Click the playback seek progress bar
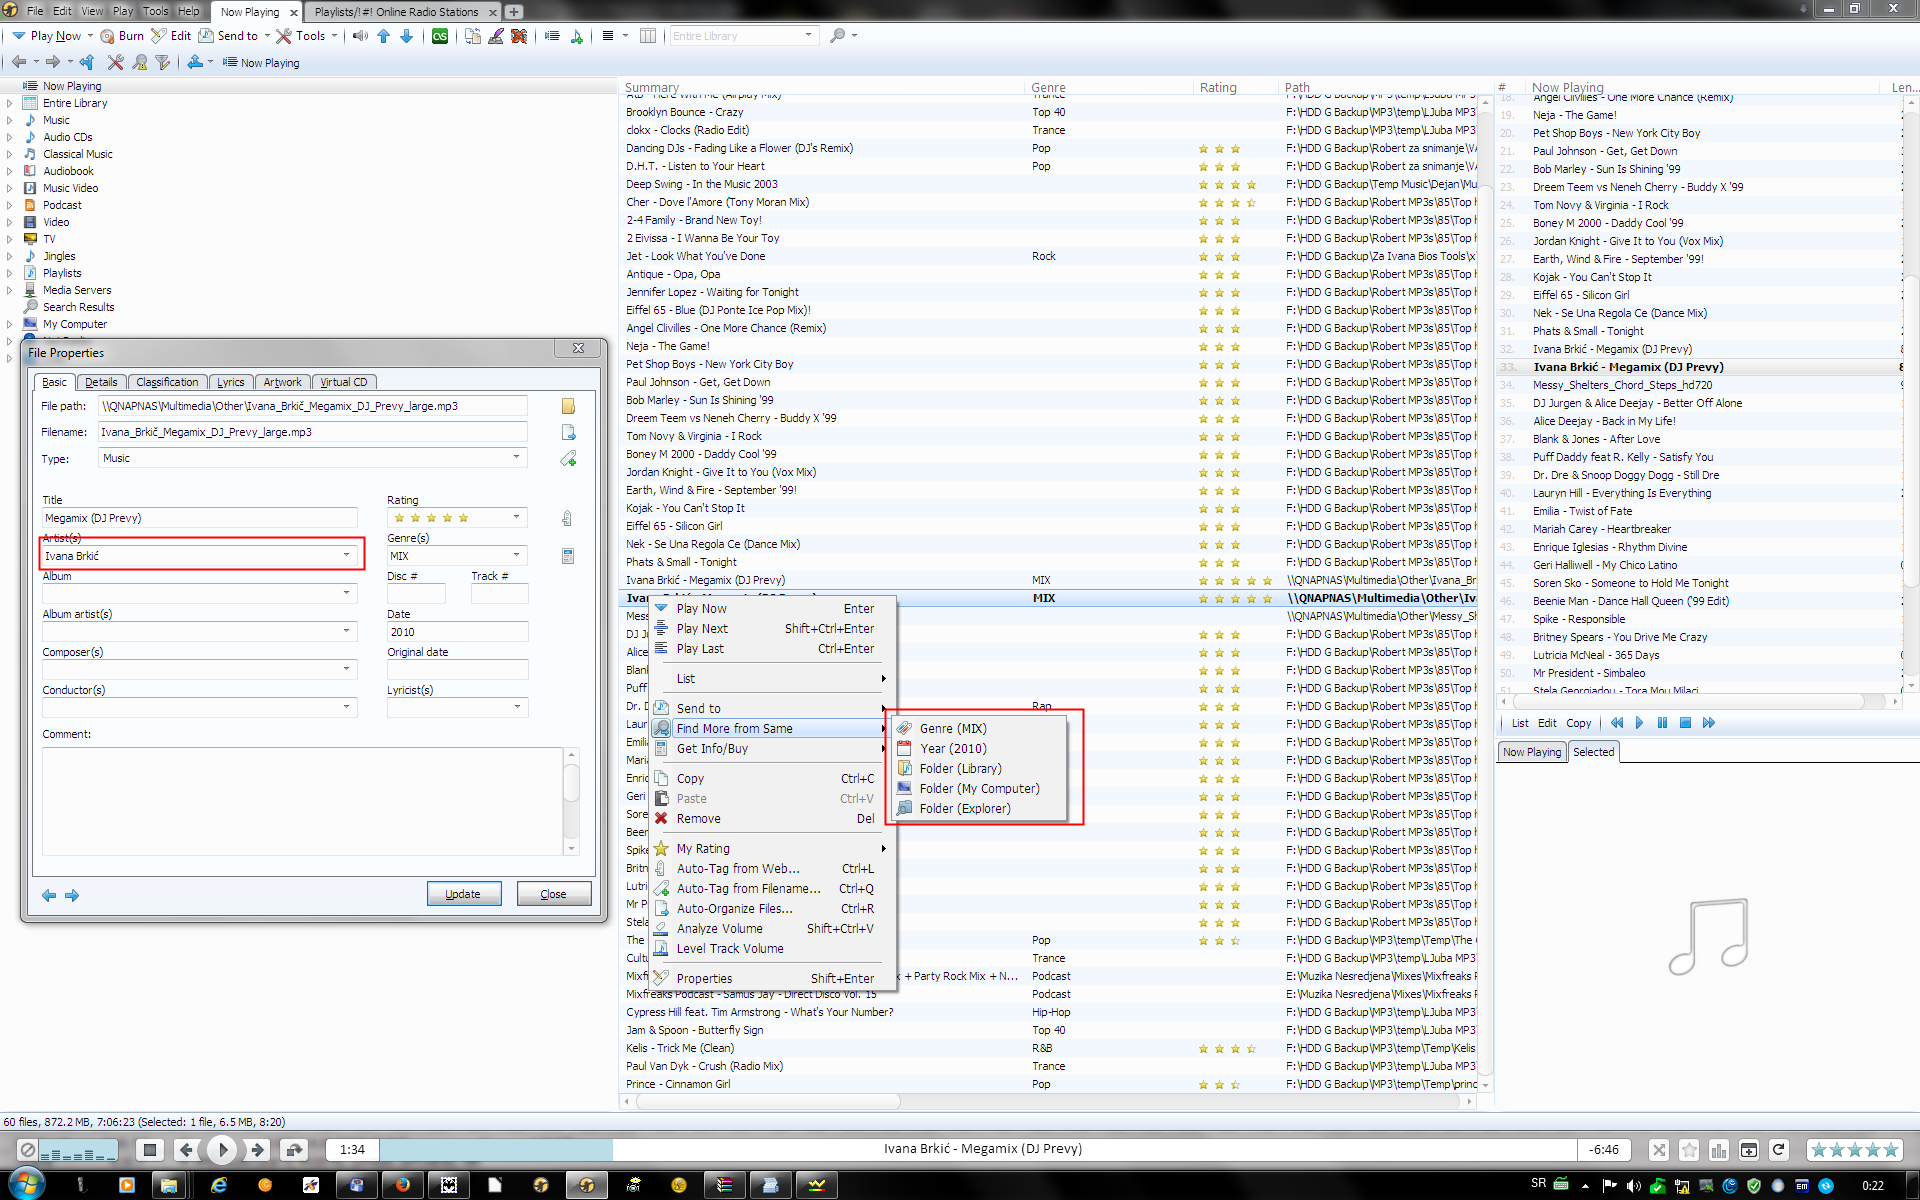 coord(980,1150)
